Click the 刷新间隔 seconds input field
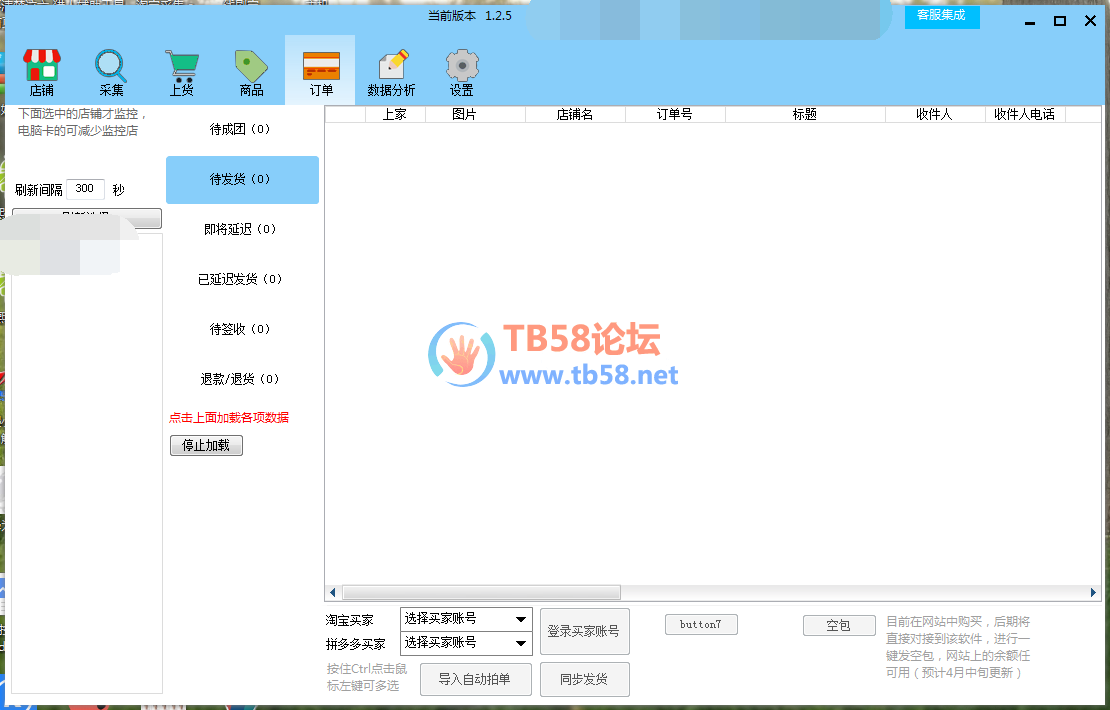1110x710 pixels. tap(85, 189)
